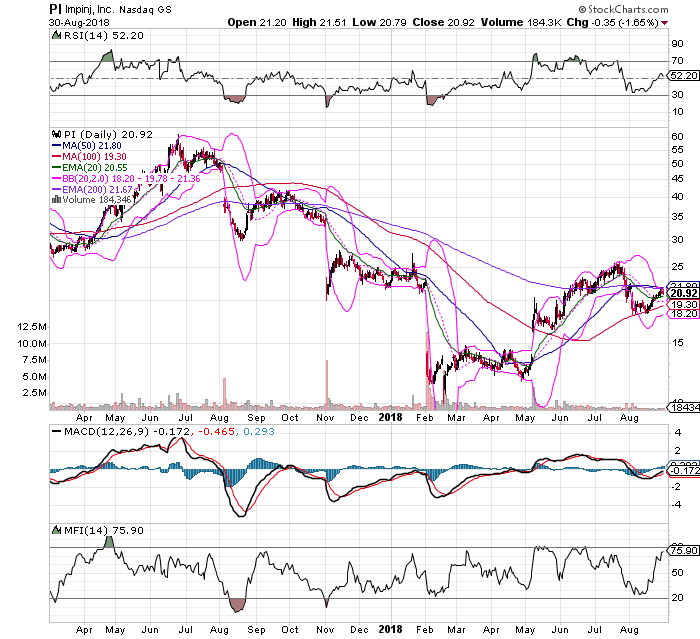Click the PI ticker symbol in the header
Screen dimensions: 700x639
[x=56, y=9]
